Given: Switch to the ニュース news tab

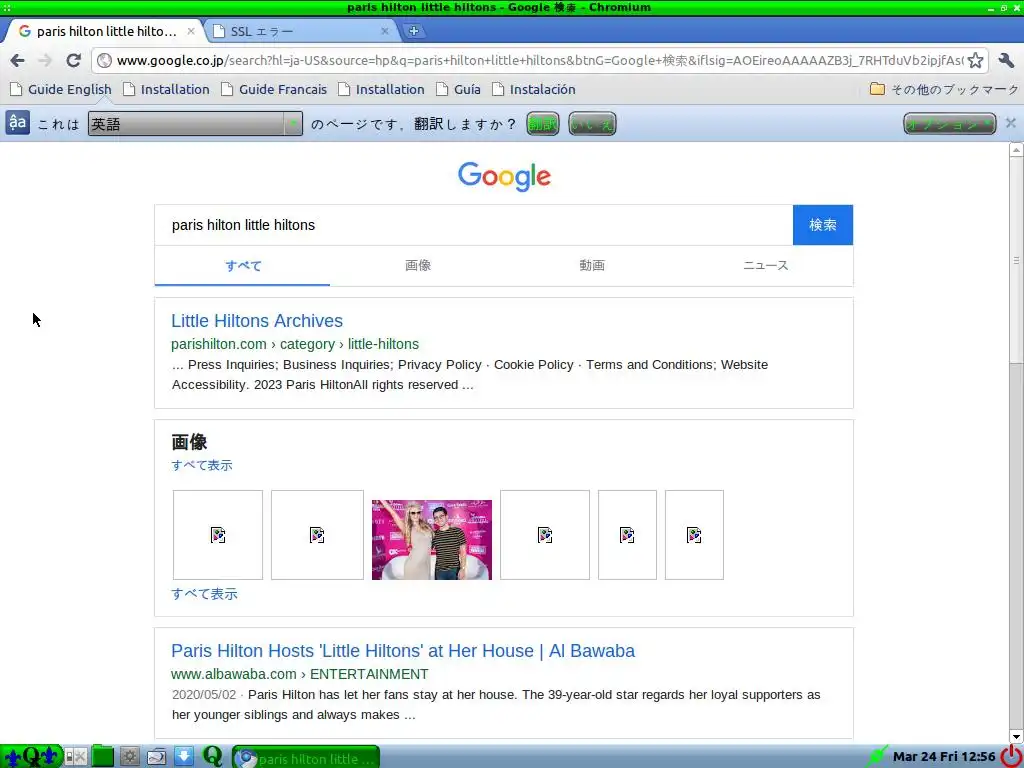Looking at the screenshot, I should click(x=765, y=265).
